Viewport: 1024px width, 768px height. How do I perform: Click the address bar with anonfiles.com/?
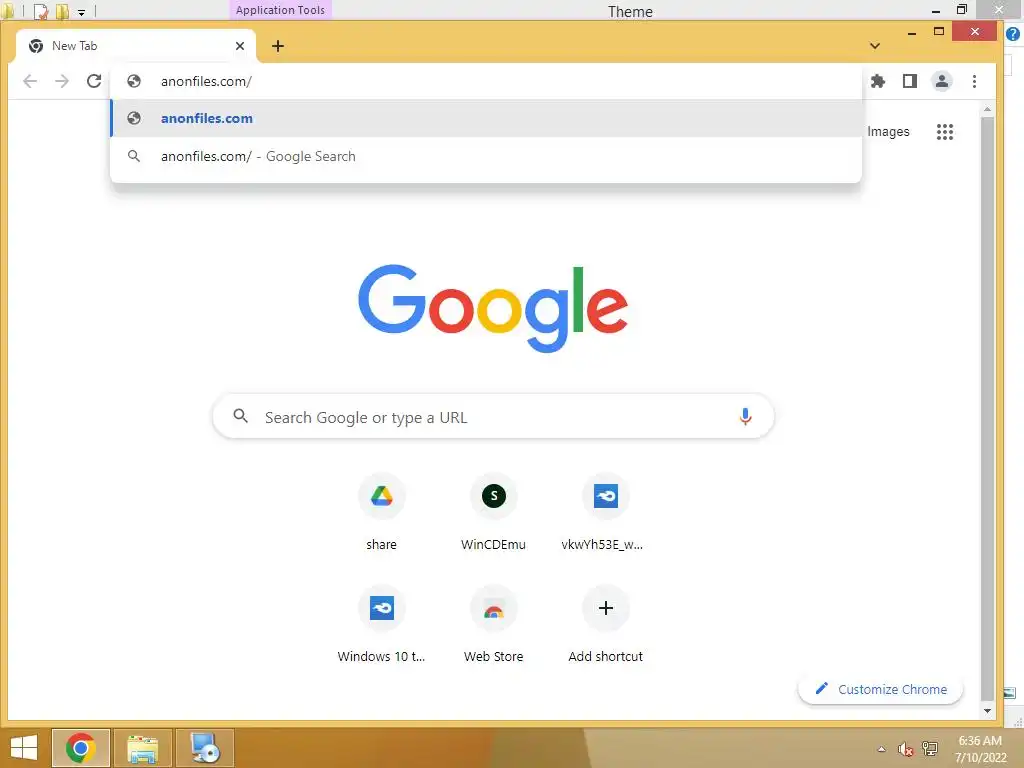(486, 81)
